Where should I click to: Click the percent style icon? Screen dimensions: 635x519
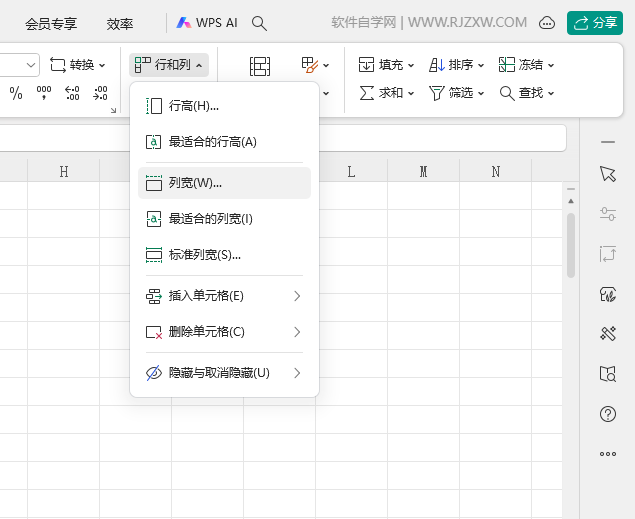16,93
